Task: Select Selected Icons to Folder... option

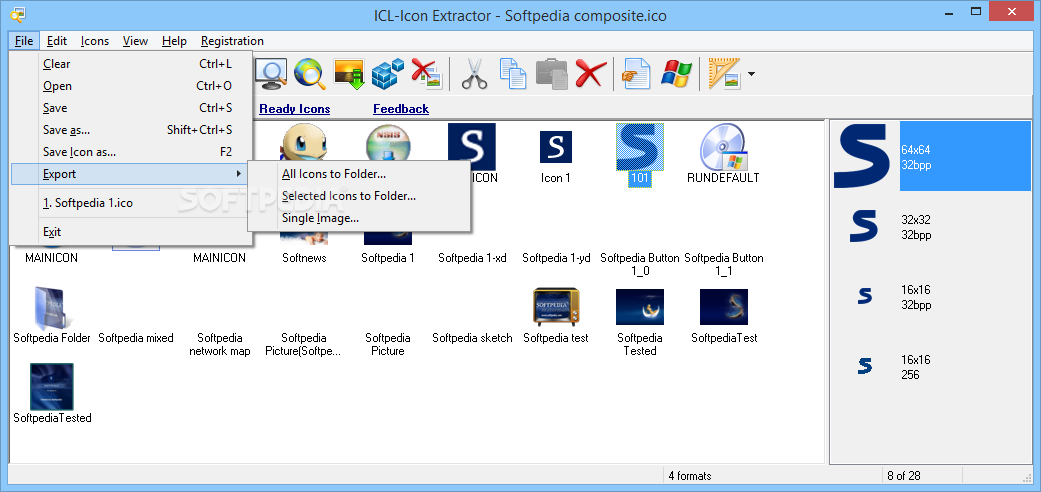Action: [359, 196]
